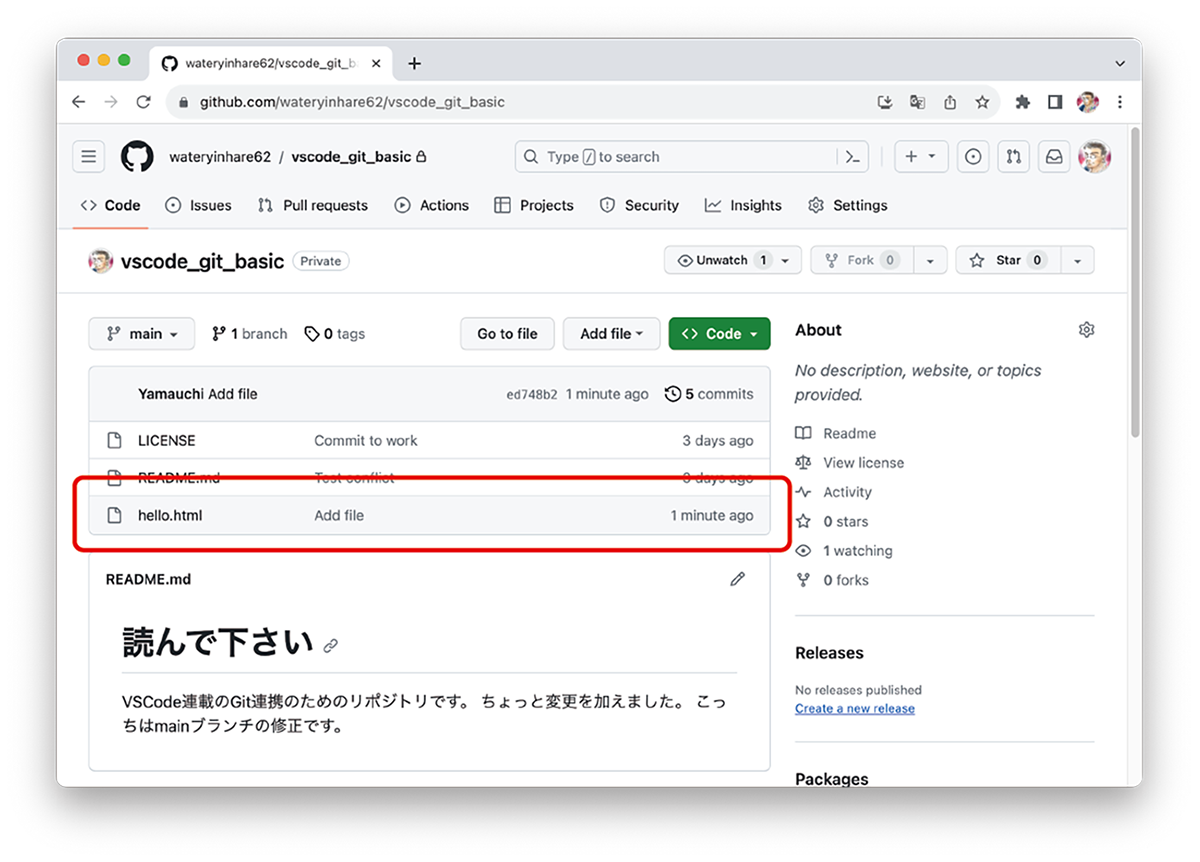Click the LICENSE file icon
The height and width of the screenshot is (862, 1200).
pyautogui.click(x=114, y=441)
